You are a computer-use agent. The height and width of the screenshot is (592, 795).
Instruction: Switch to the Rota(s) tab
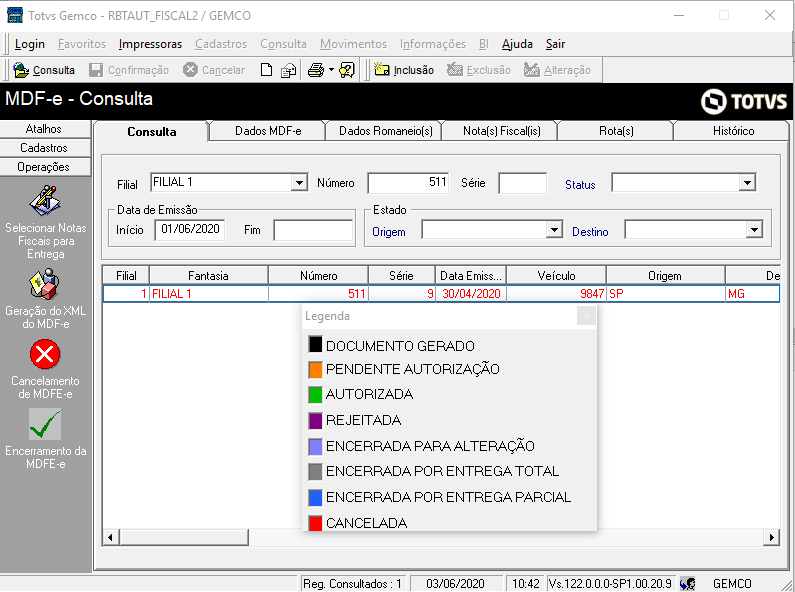[x=616, y=131]
